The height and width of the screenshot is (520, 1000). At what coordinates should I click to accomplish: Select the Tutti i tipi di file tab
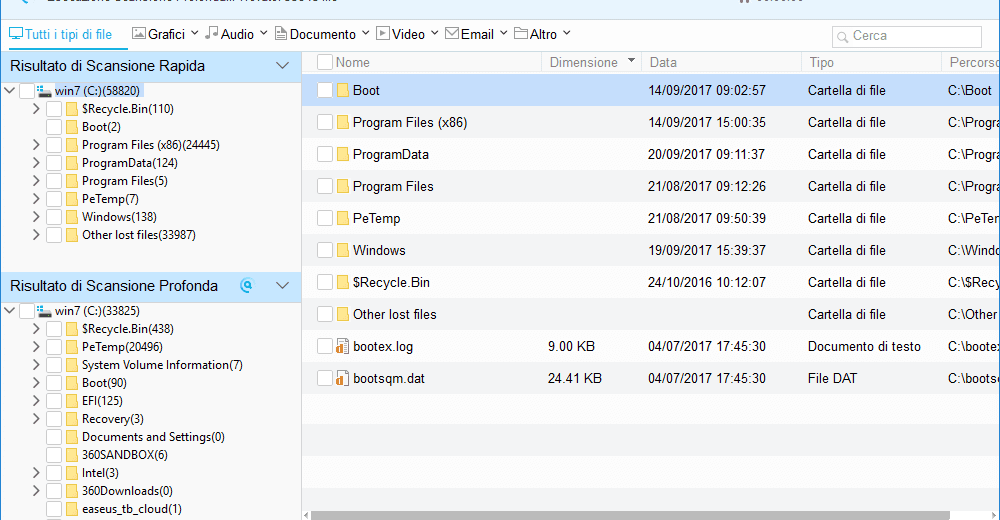[61, 34]
